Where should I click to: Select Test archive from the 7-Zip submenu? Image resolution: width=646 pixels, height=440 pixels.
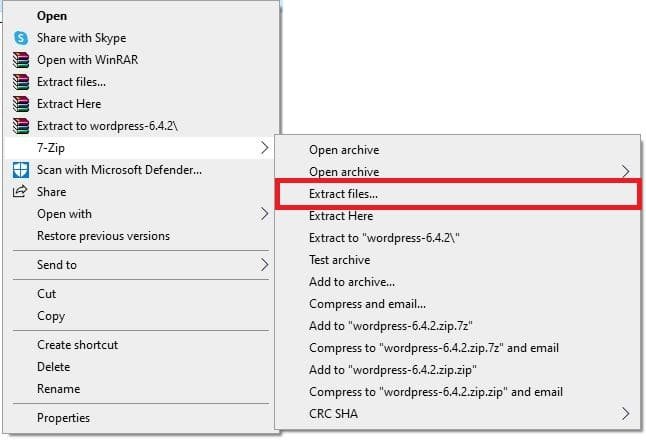pyautogui.click(x=339, y=260)
